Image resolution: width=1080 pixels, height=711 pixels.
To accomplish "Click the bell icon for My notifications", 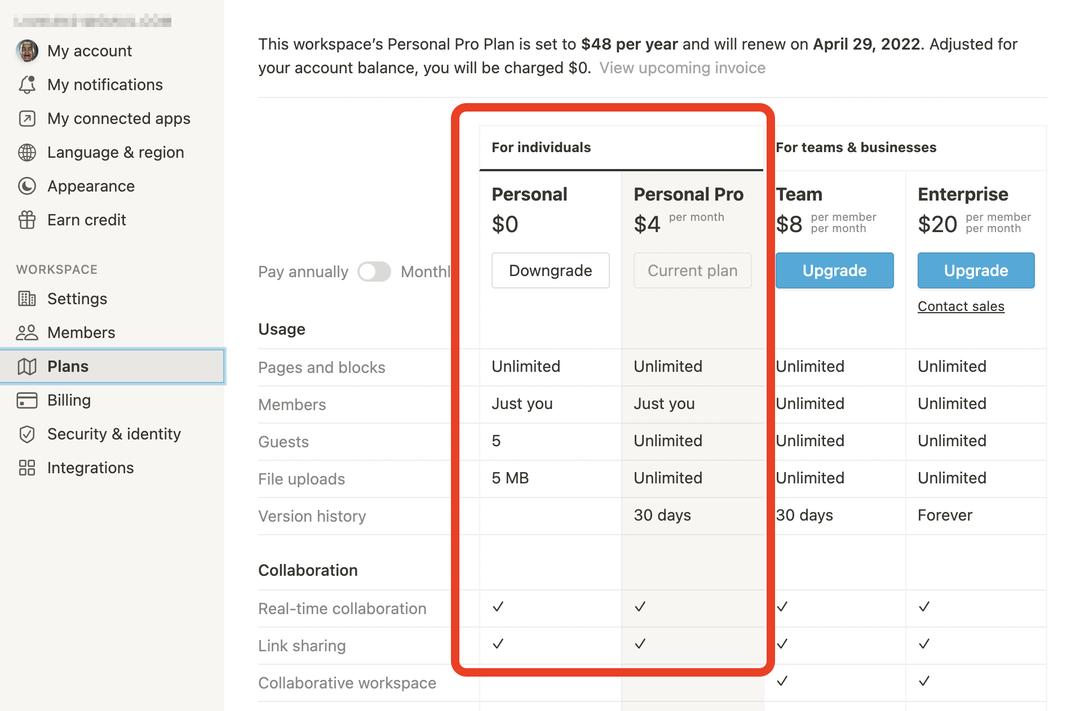I will click(27, 85).
